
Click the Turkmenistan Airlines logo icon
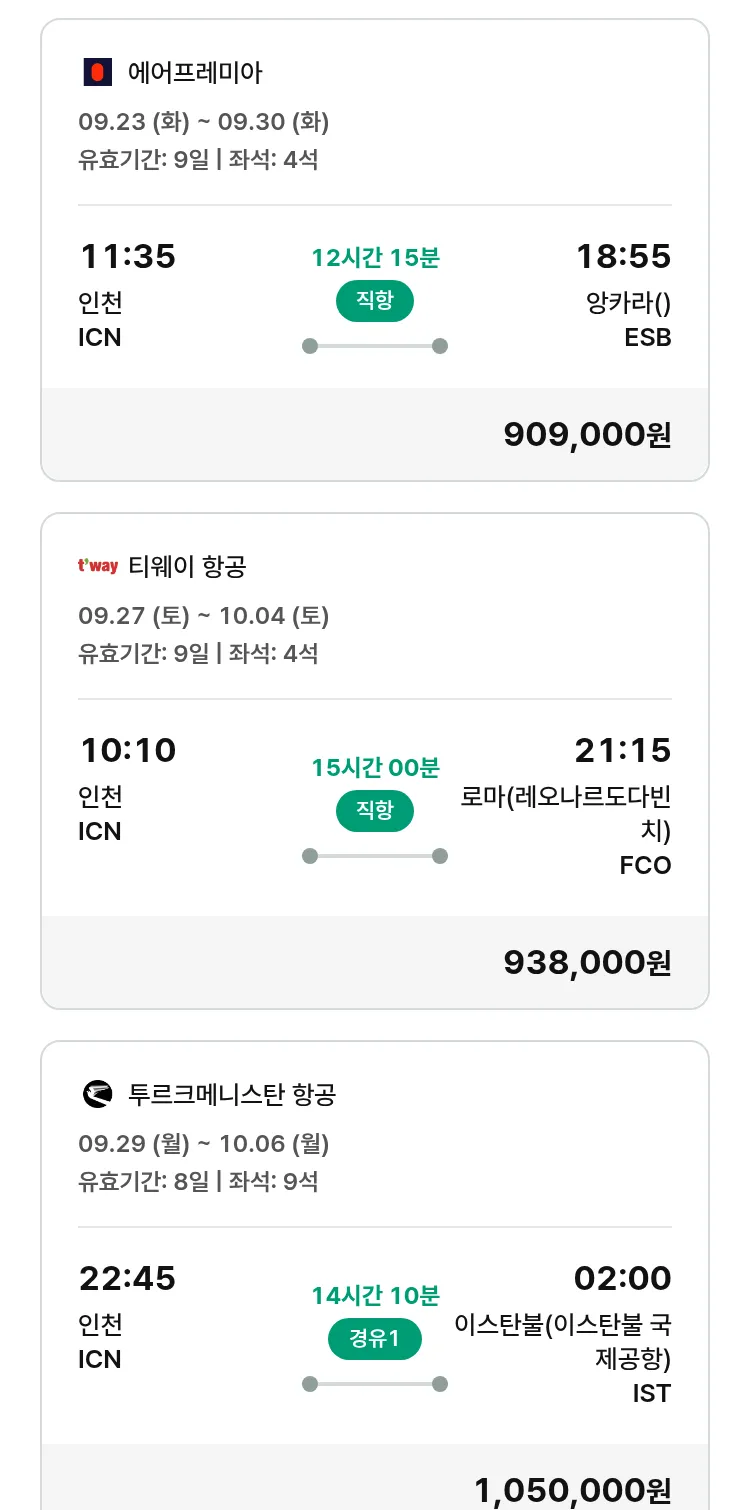coord(97,1094)
